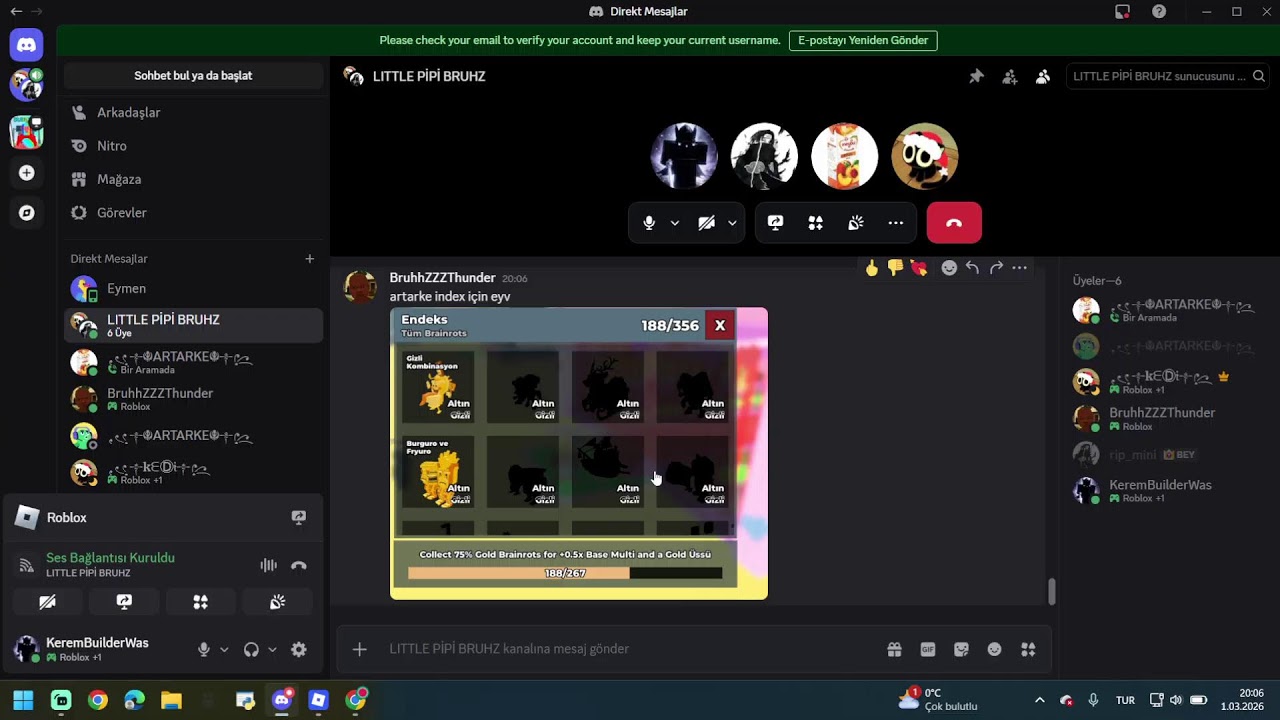Turn on camera in the voice panel

tap(47, 602)
